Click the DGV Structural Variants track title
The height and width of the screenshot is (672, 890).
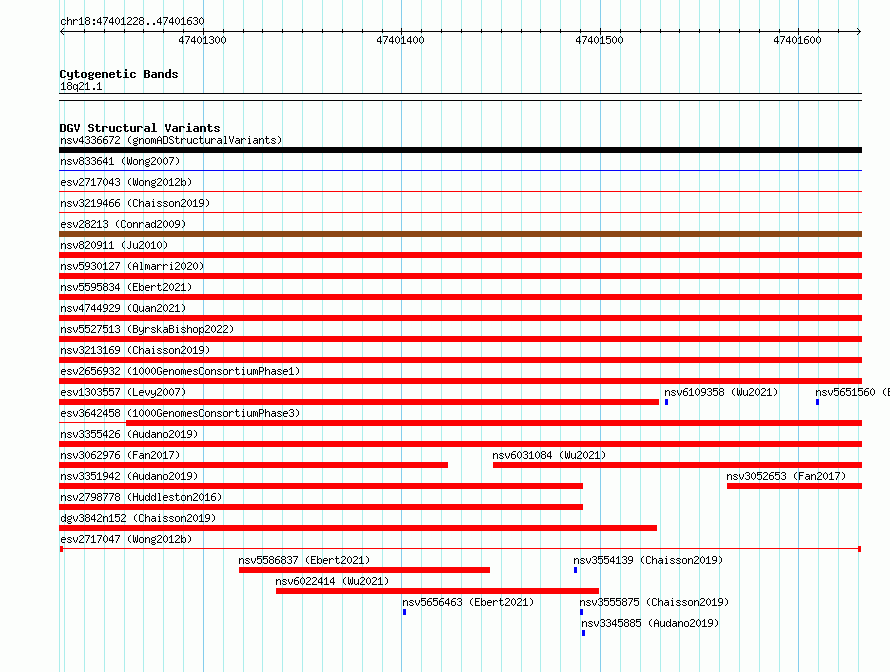(140, 128)
